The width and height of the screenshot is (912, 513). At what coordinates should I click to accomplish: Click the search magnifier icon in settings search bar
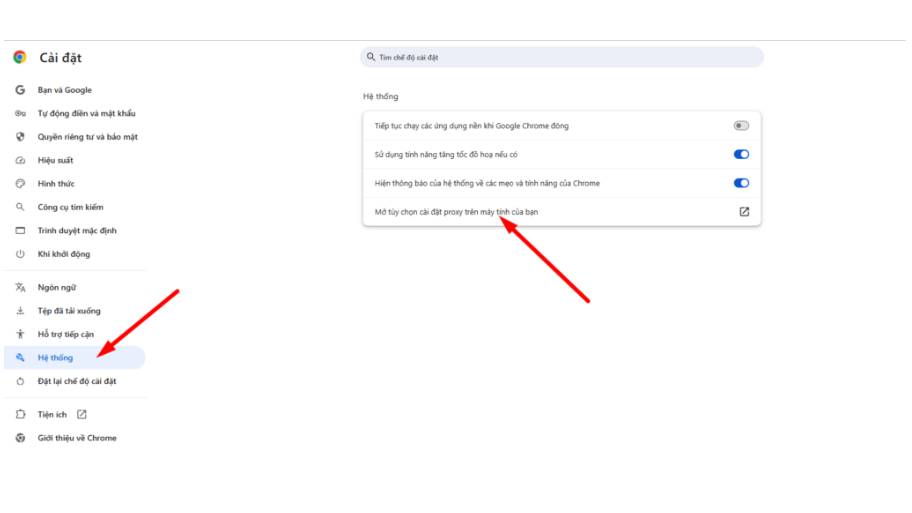click(x=370, y=57)
